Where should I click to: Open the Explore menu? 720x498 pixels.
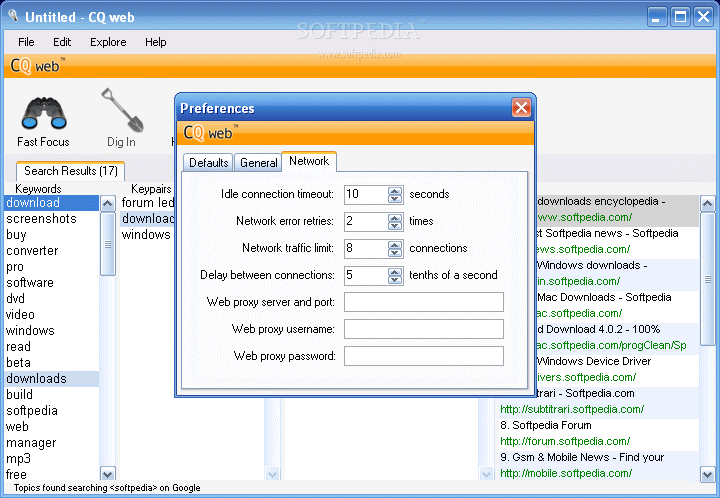108,42
